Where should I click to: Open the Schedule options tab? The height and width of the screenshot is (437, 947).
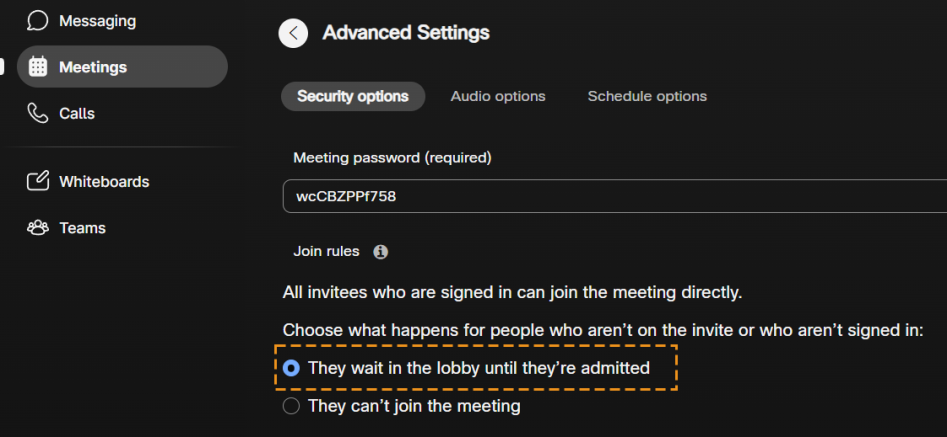coord(647,96)
